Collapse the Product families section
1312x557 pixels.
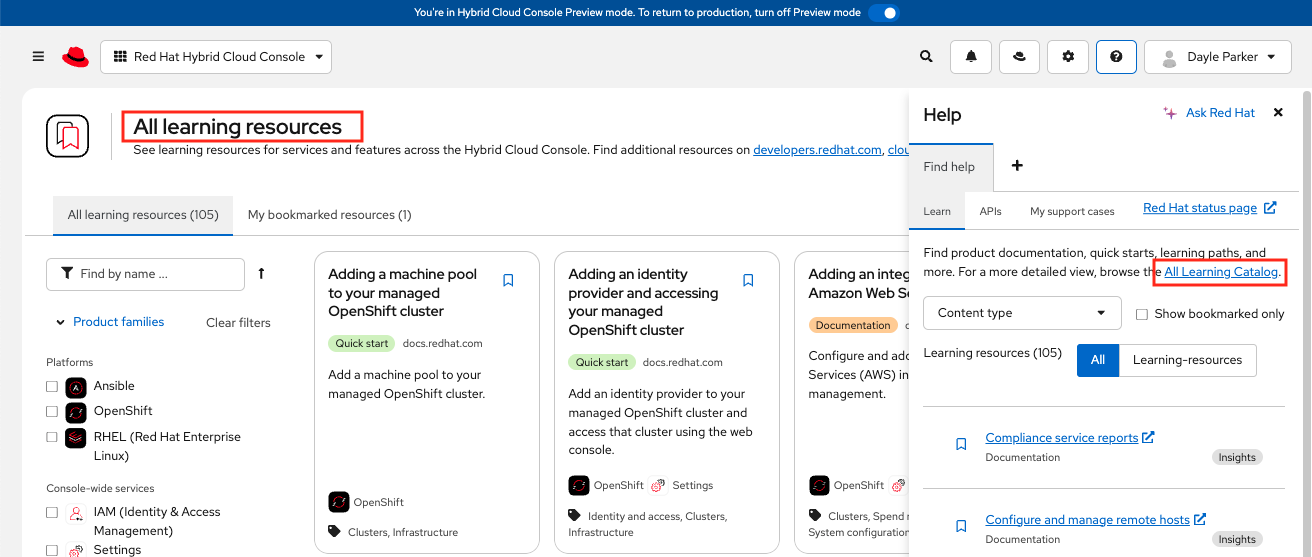(60, 322)
